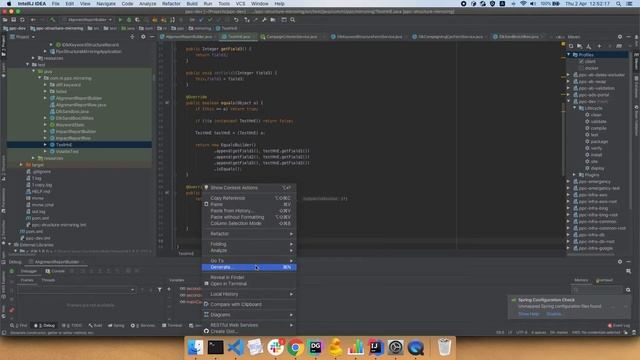
Task: Expand the target folder in Project tree
Action: pyautogui.click(x=21, y=165)
